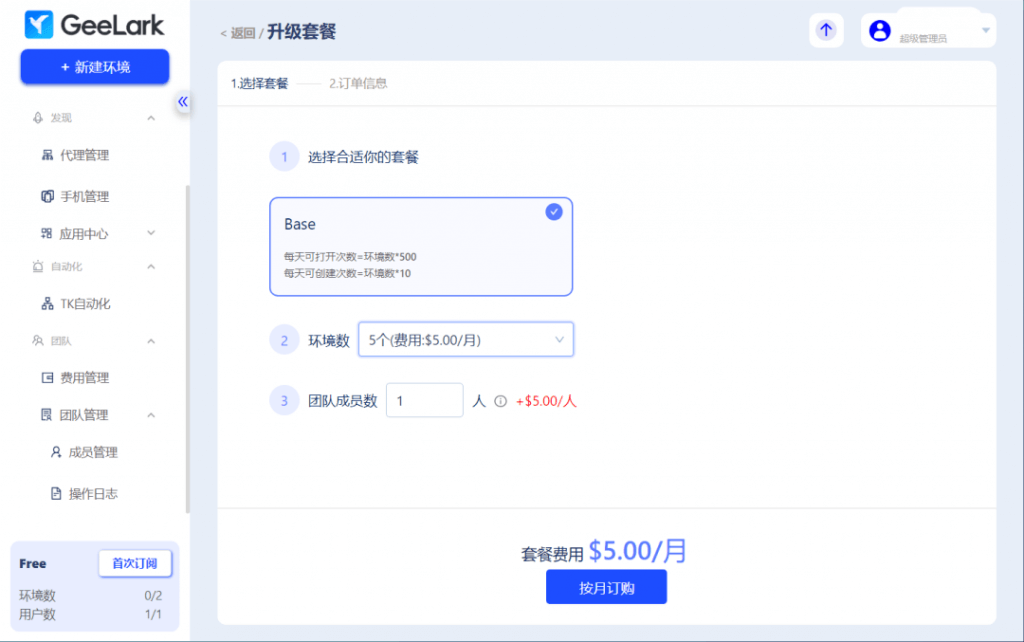The image size is (1024, 642).
Task: Open account dropdown arrow at top right
Action: [986, 31]
